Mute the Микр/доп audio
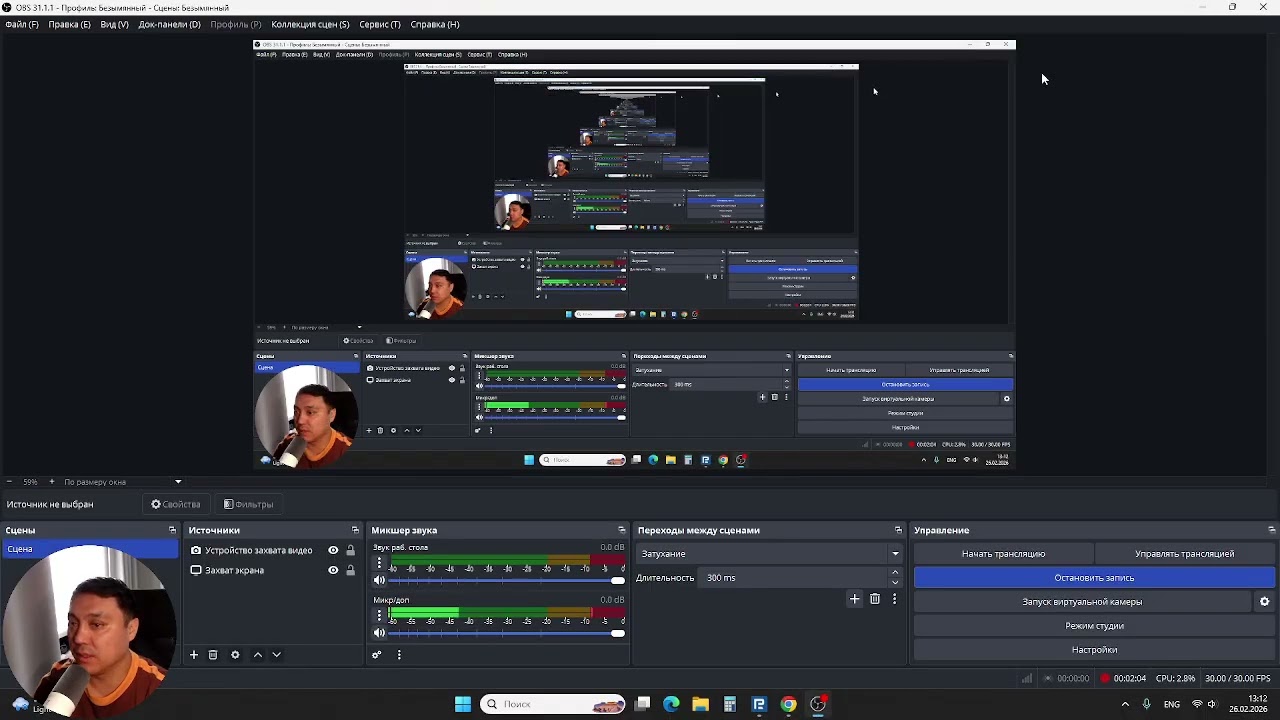 point(379,633)
